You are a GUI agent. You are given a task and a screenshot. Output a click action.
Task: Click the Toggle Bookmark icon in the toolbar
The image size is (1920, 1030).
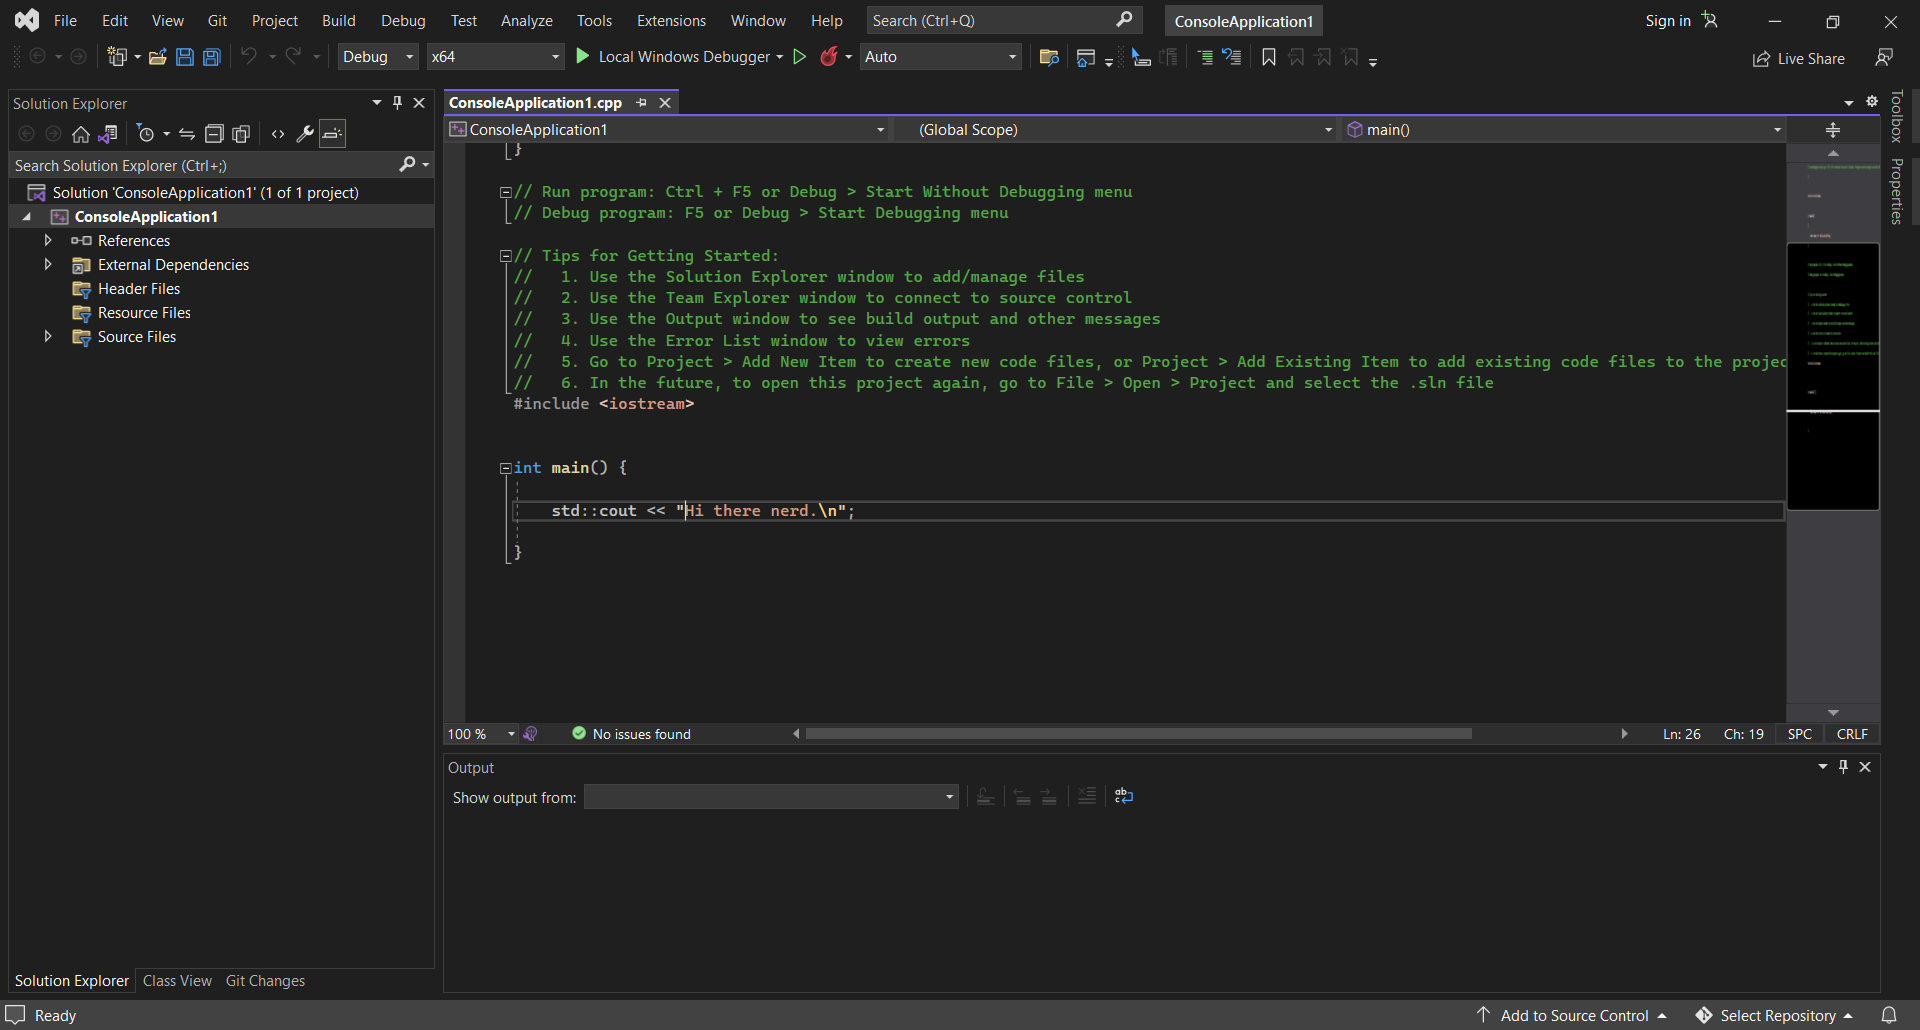(x=1267, y=57)
